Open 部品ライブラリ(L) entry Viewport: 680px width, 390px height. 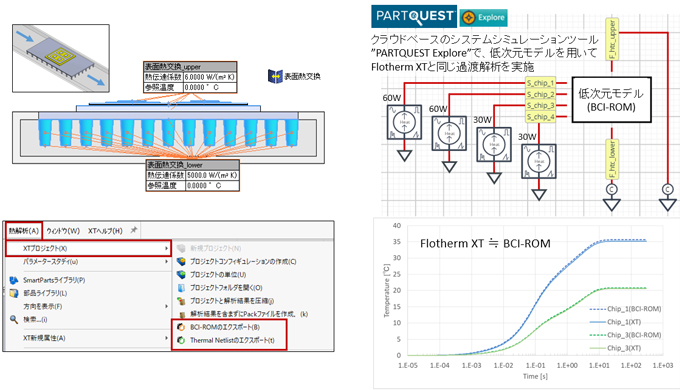[x=45, y=293]
